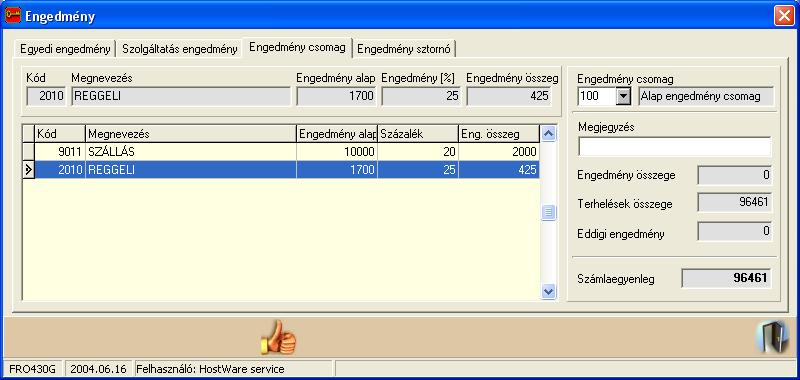Click the top Kód field showing 2010
Screen dimensions: 800x380
pyautogui.click(x=46, y=96)
